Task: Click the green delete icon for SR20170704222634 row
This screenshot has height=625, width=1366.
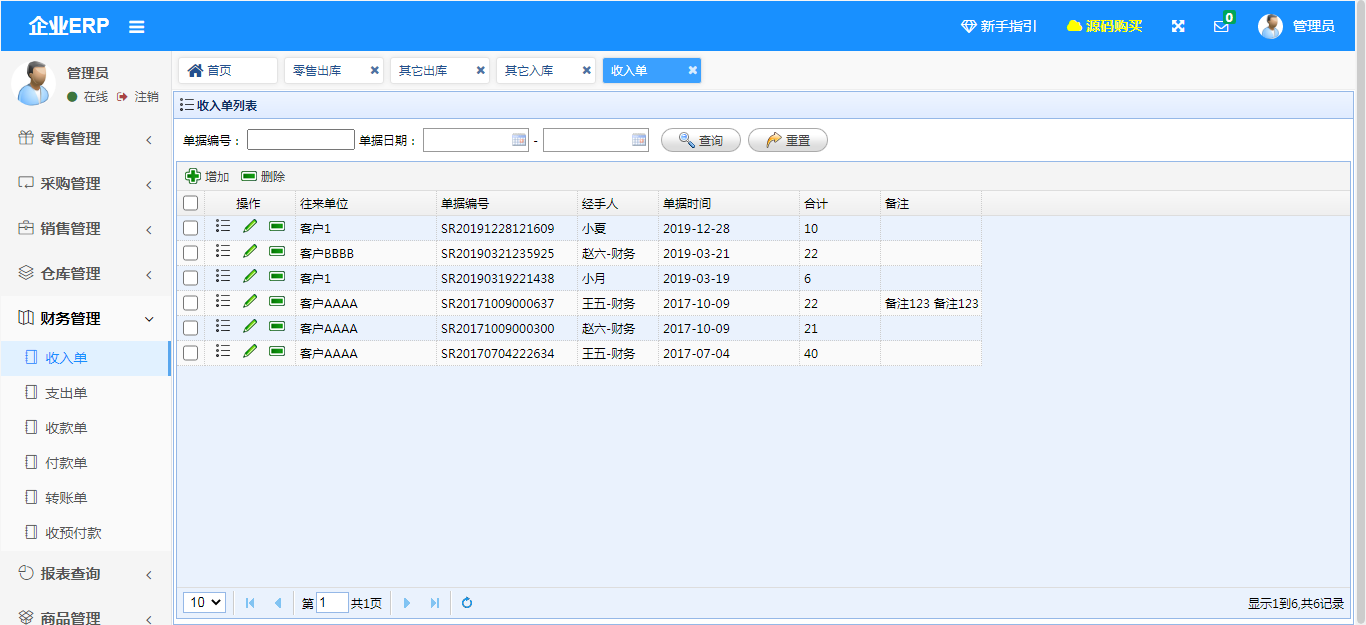Action: click(x=277, y=352)
